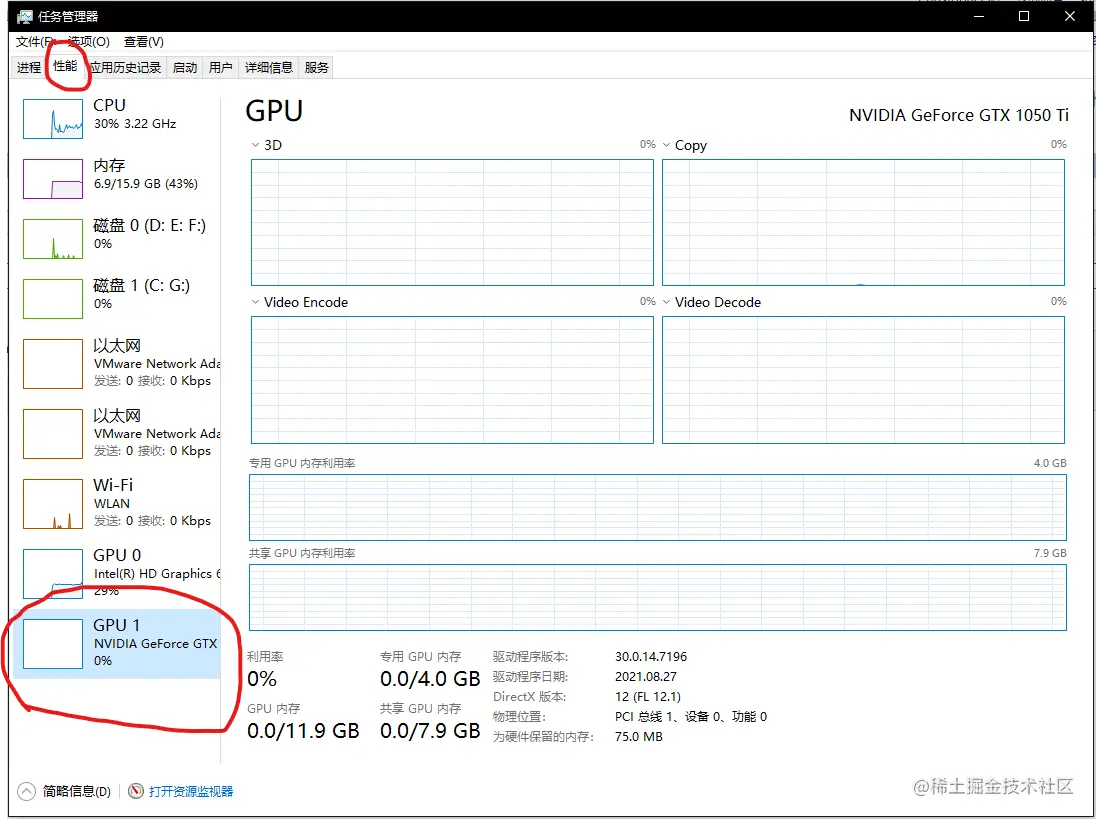
Task: Open the 查看(V) menu
Action: (143, 41)
